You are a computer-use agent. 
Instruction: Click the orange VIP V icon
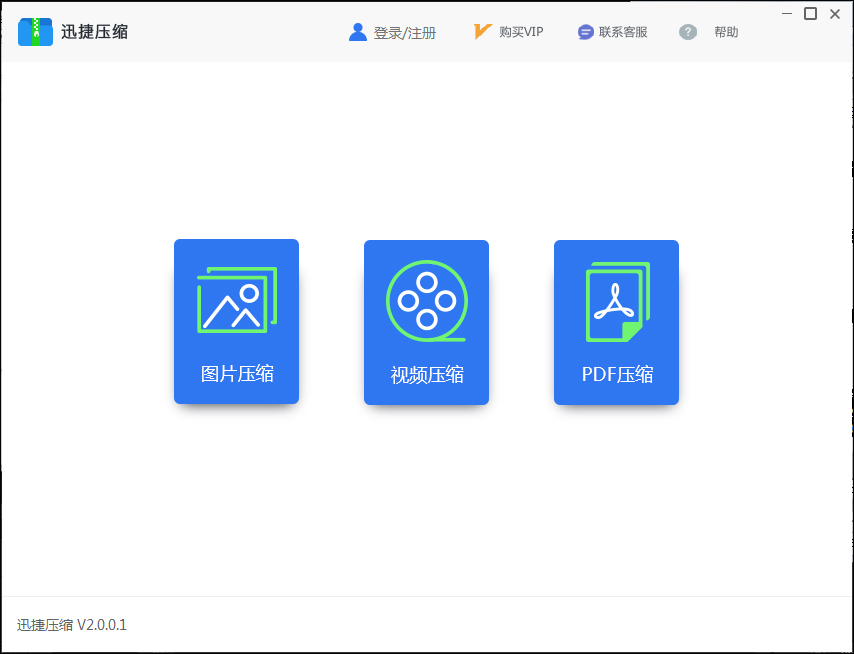pos(483,32)
